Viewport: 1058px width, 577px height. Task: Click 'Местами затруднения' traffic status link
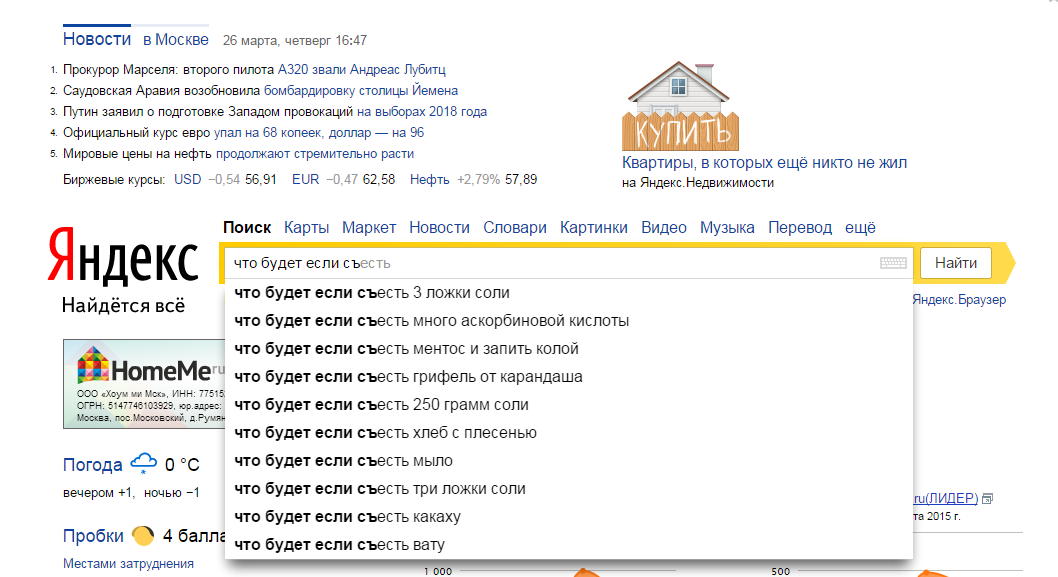click(128, 564)
